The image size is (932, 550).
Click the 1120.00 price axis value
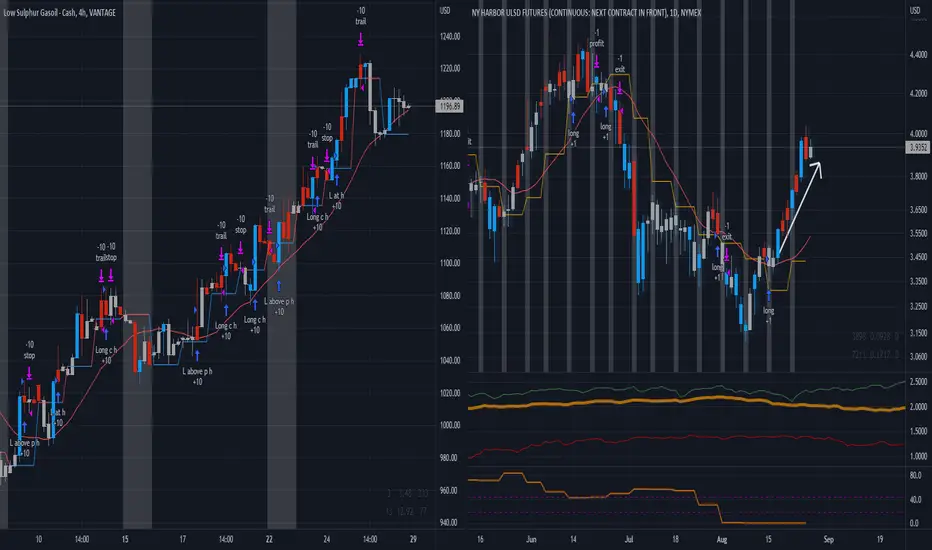click(450, 231)
